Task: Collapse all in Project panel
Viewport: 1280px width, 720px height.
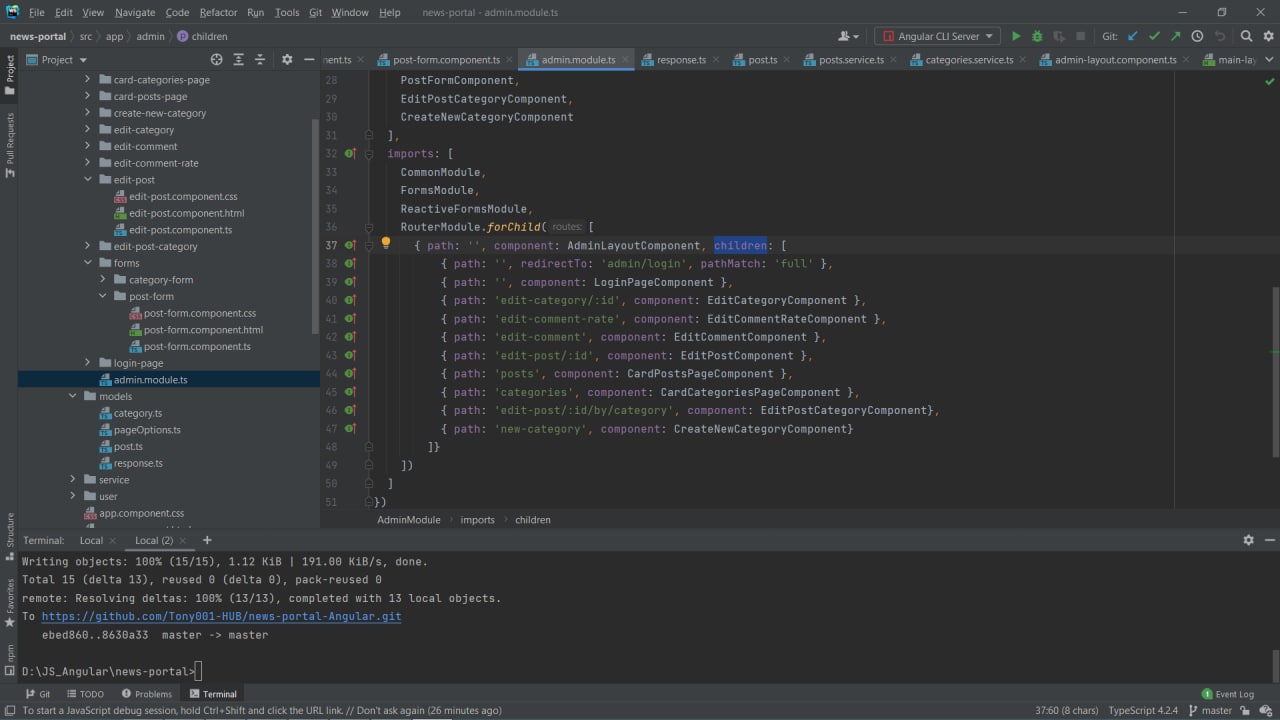Action: (260, 60)
